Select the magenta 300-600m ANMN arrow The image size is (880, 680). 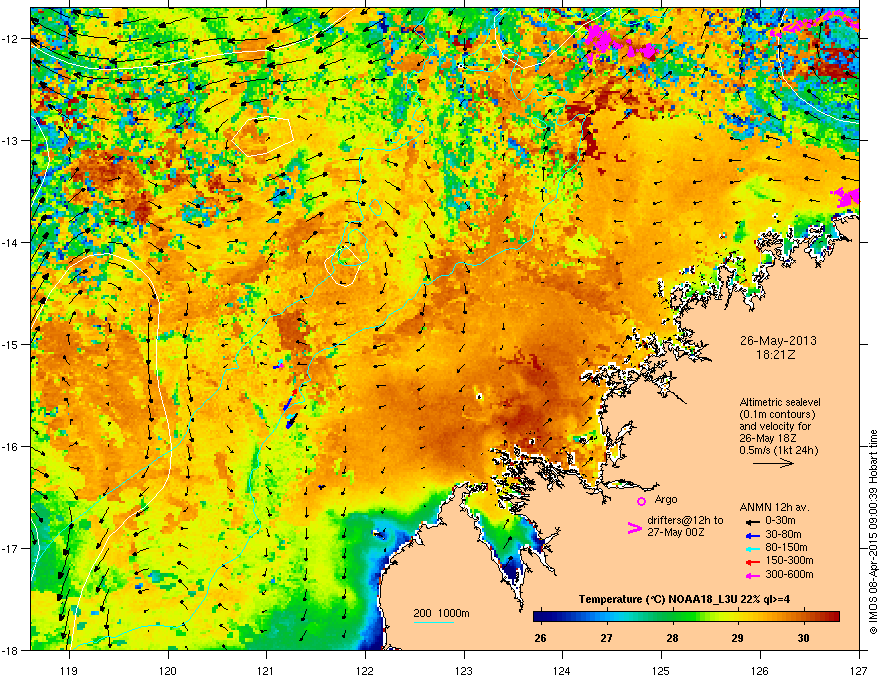pos(753,575)
